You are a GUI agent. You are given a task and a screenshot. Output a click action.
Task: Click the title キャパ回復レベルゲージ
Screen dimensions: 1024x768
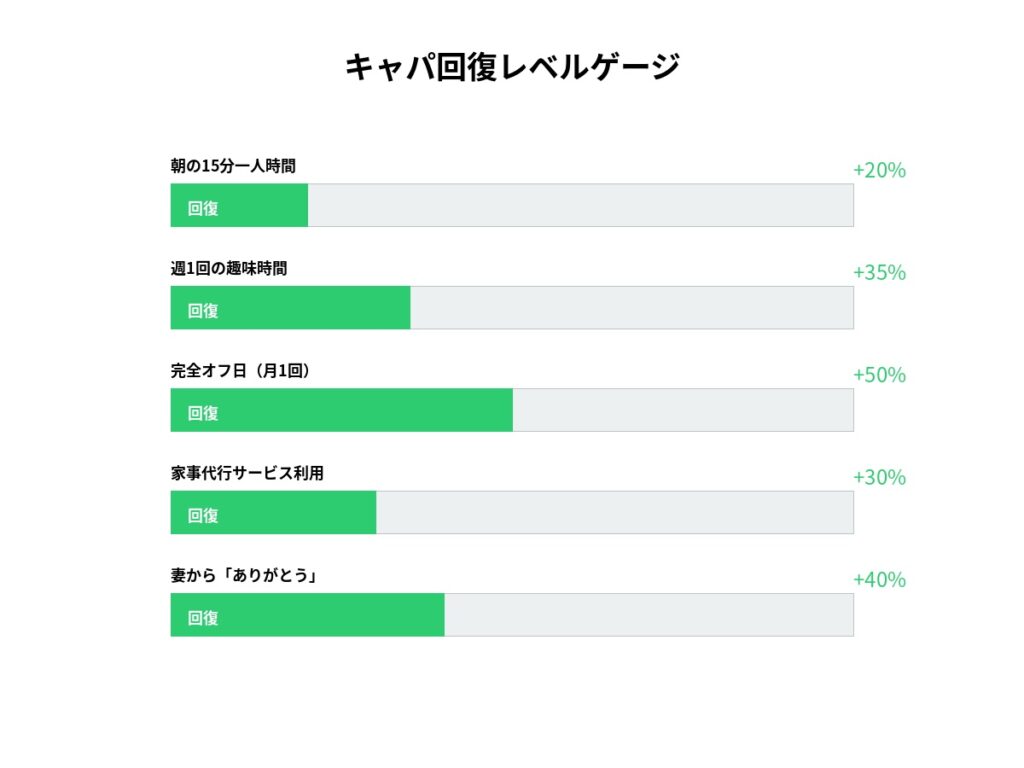click(x=512, y=67)
